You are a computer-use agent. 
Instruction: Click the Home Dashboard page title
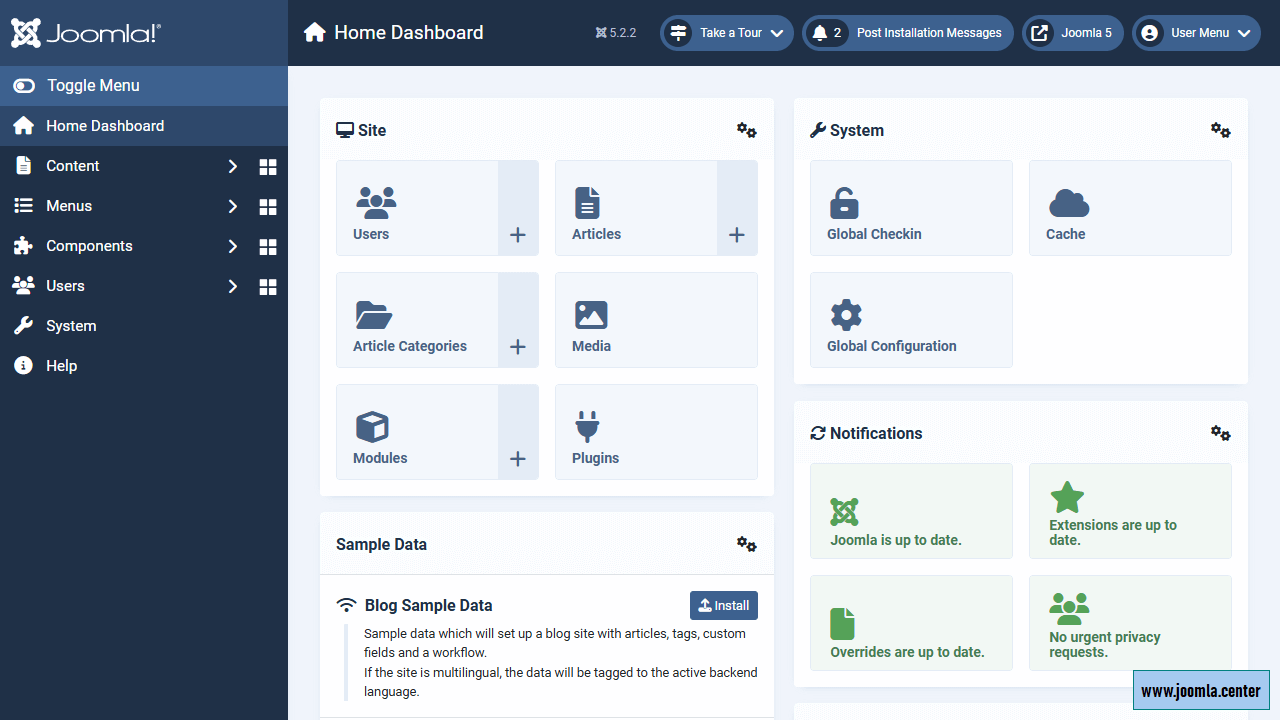(409, 33)
